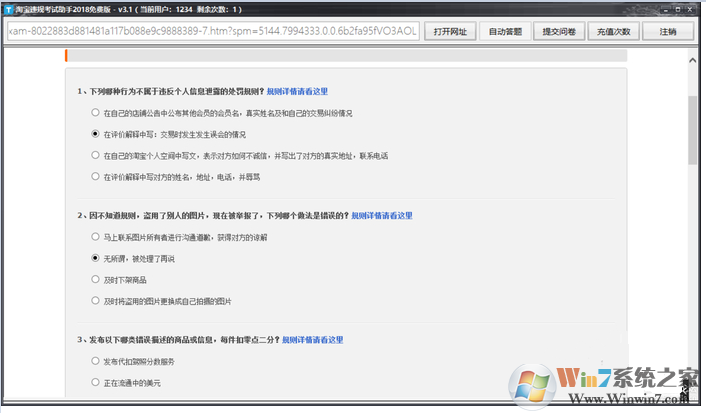
Task: Click the 自动答题 button
Action: coord(505,32)
